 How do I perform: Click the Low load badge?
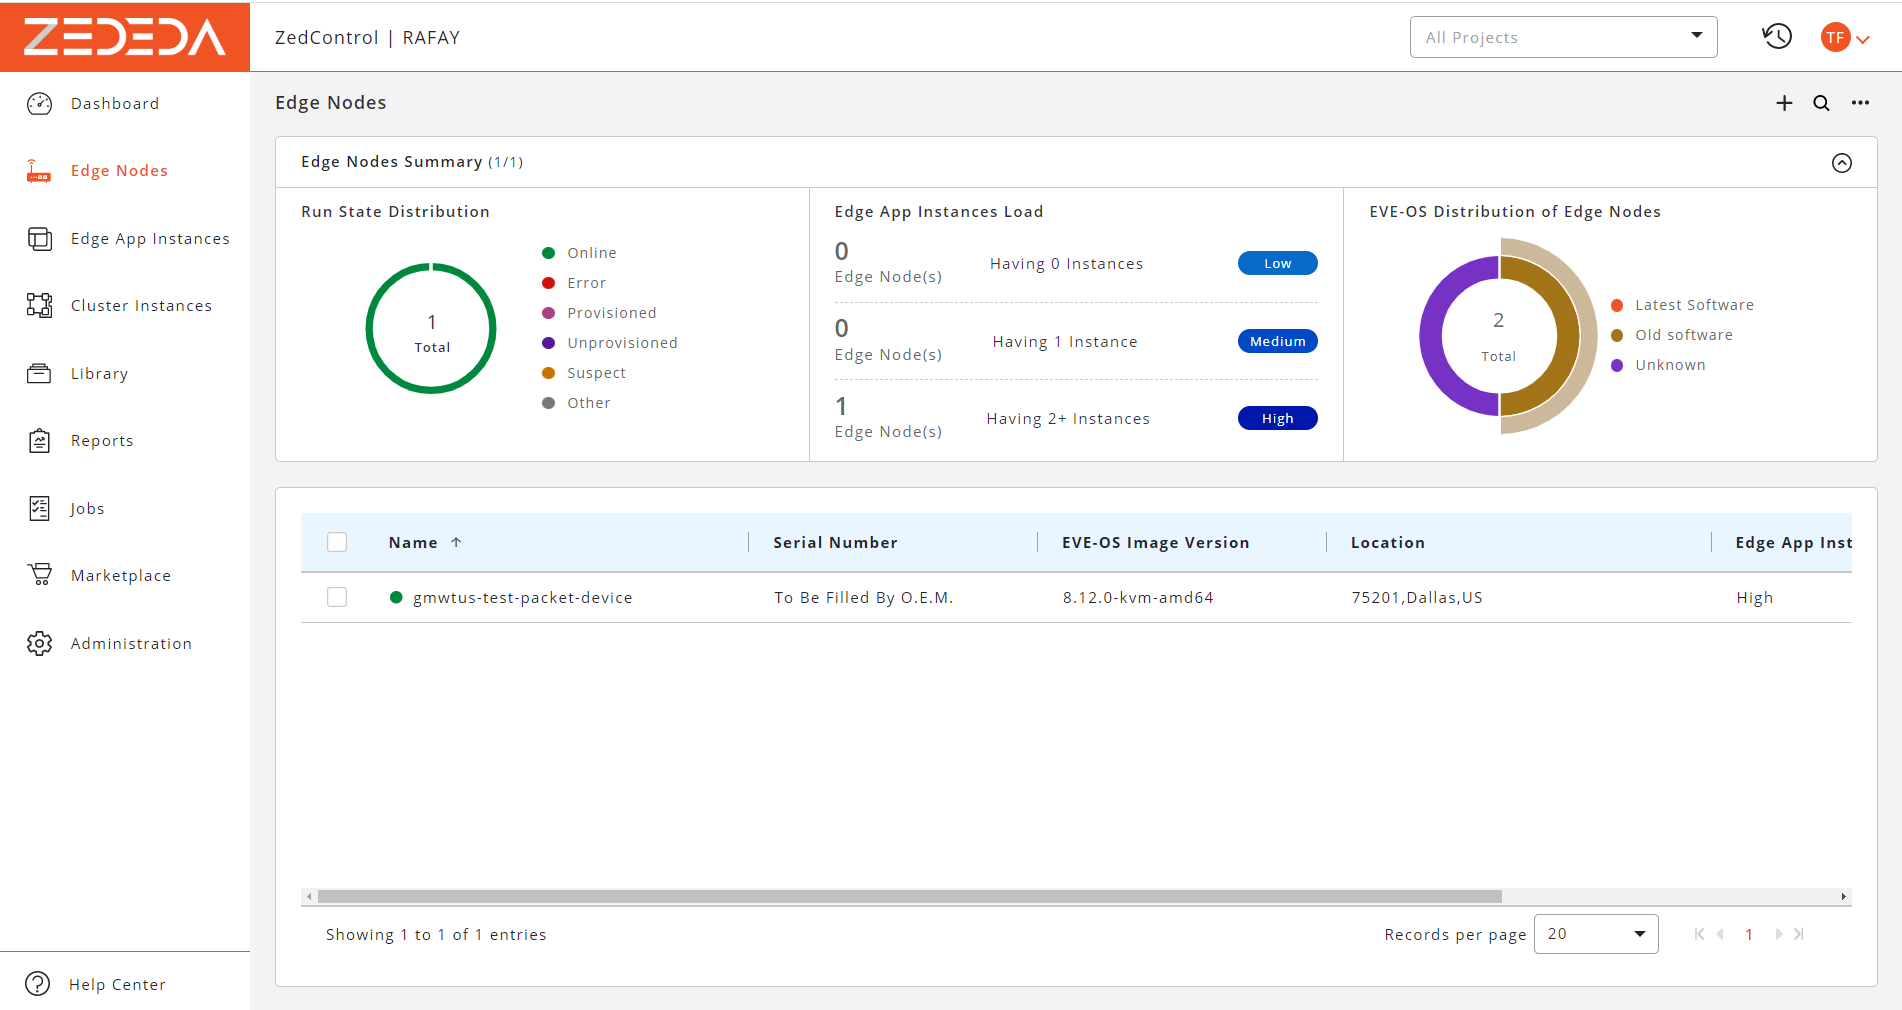pos(1277,263)
